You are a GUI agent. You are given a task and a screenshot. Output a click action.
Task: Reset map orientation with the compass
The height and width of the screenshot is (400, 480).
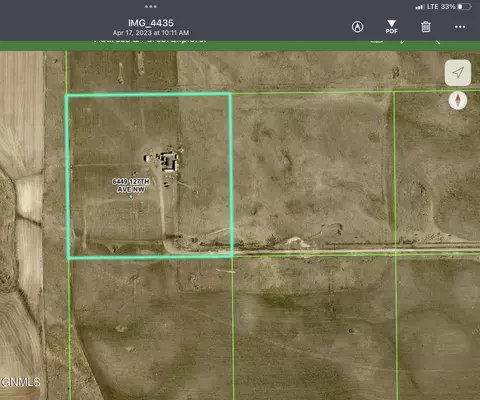click(458, 100)
